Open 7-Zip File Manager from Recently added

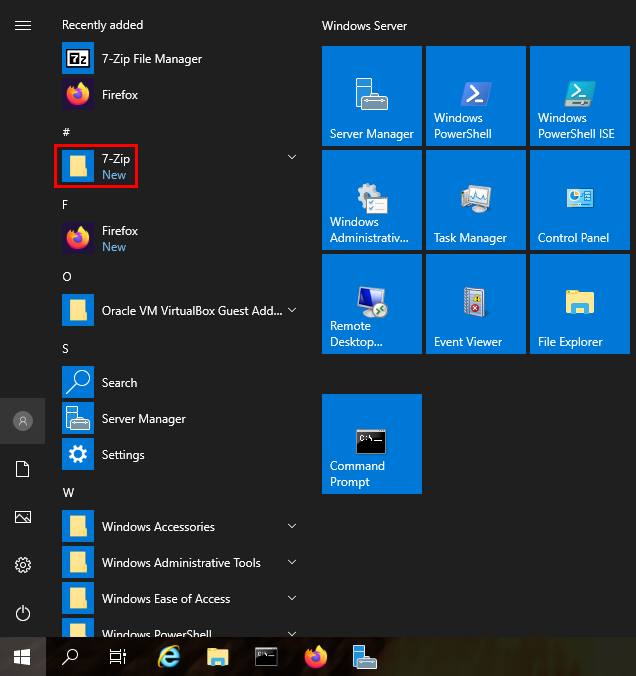(x=151, y=59)
